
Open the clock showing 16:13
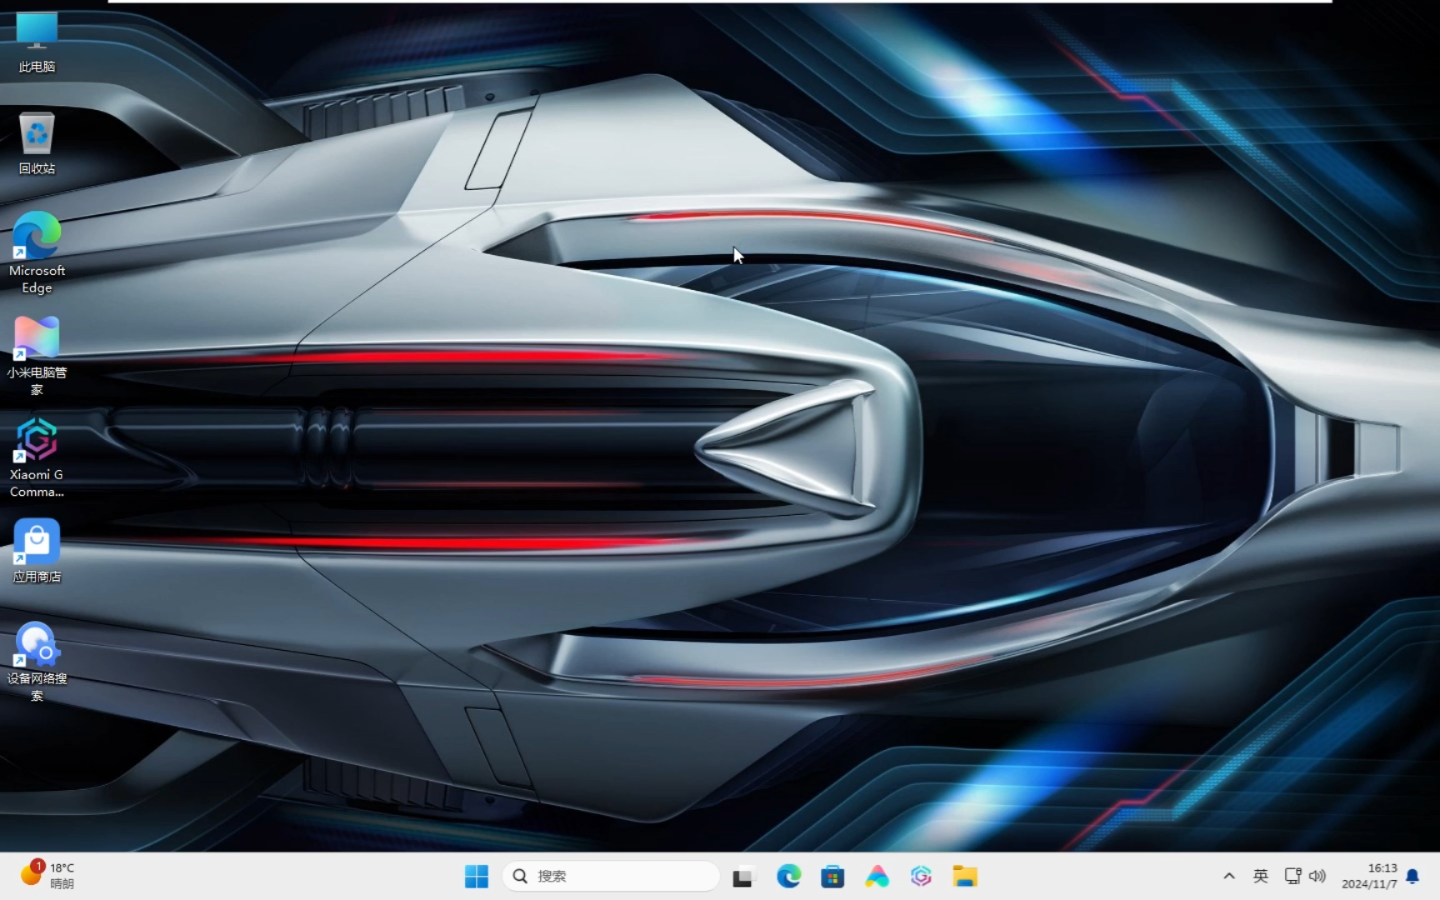pos(1369,876)
